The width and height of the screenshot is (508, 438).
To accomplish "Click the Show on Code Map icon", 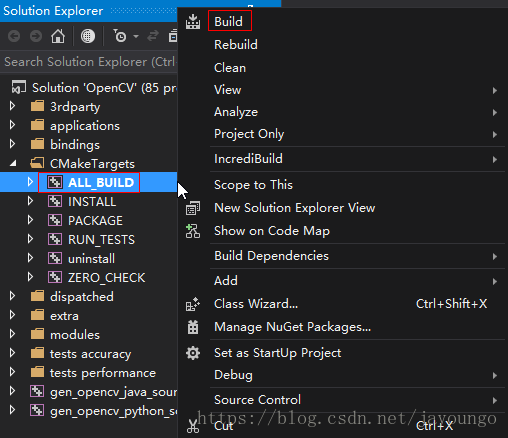I will (x=193, y=231).
